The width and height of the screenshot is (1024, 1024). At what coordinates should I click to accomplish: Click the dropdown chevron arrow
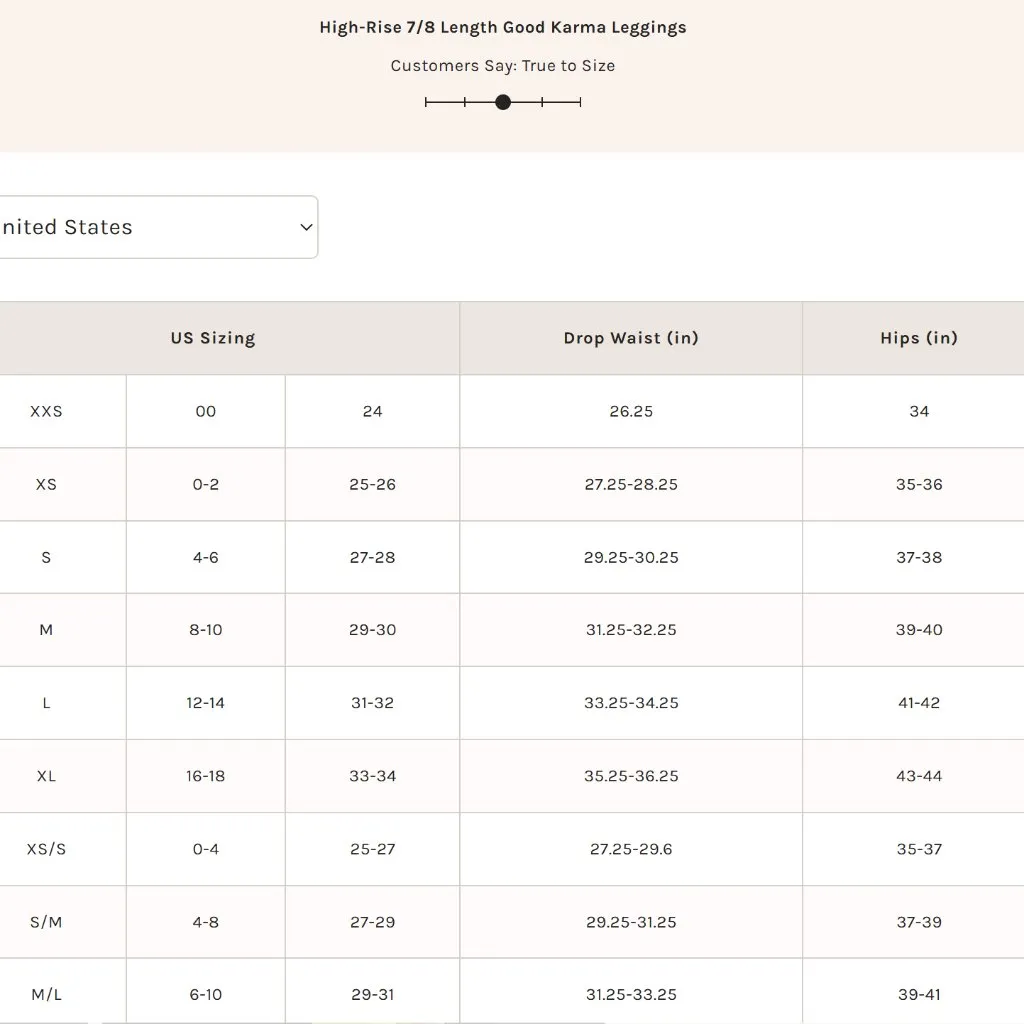[x=306, y=227]
